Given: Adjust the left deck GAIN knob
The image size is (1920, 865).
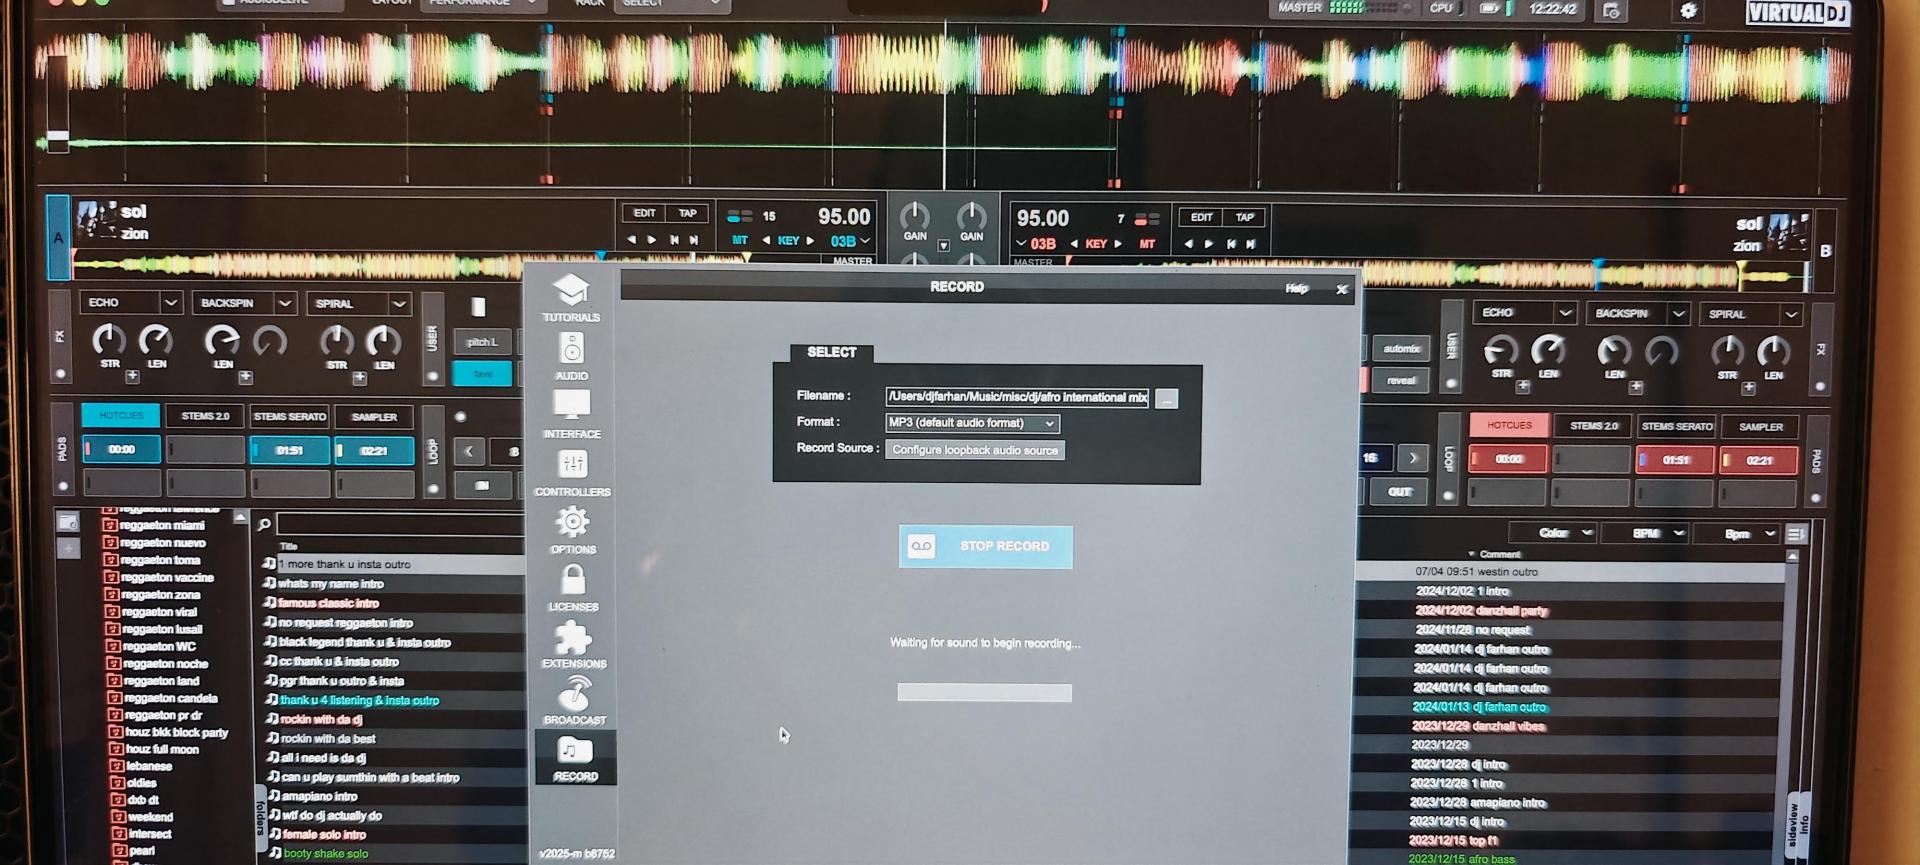Looking at the screenshot, I should (x=914, y=216).
